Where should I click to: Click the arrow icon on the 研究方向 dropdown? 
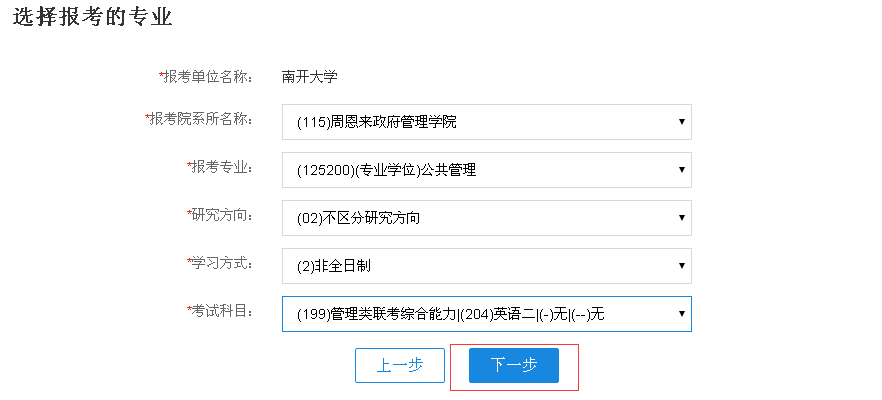coord(681,217)
